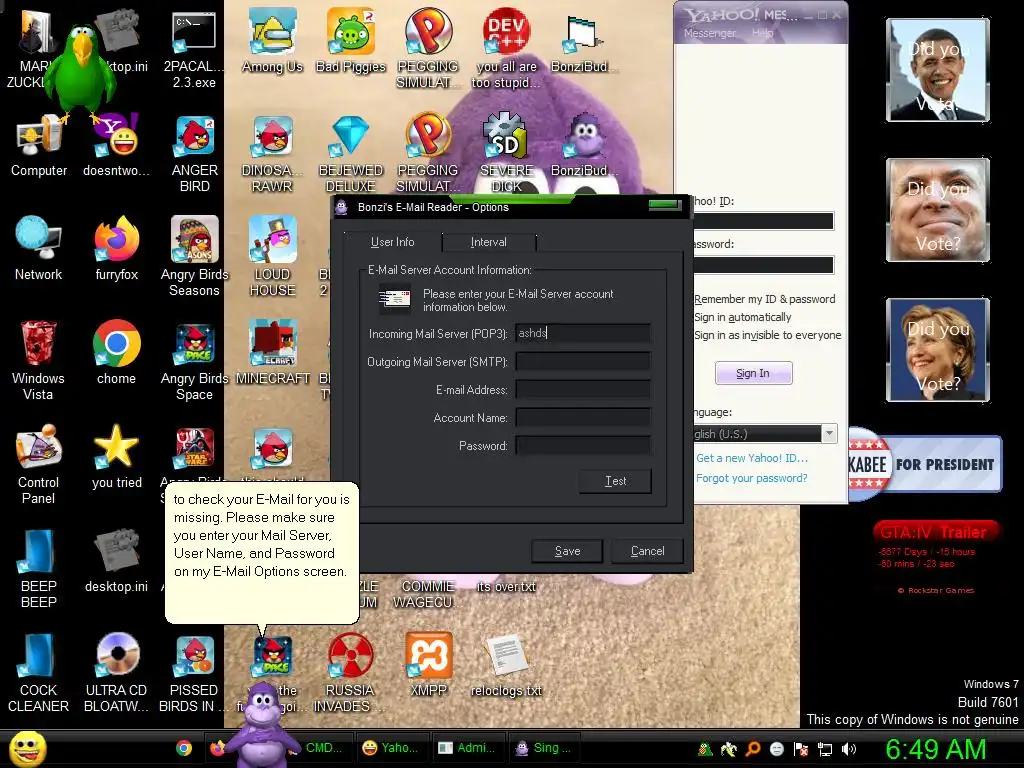
Task: Open the Angry Birds Seasons icon
Action: click(195, 256)
